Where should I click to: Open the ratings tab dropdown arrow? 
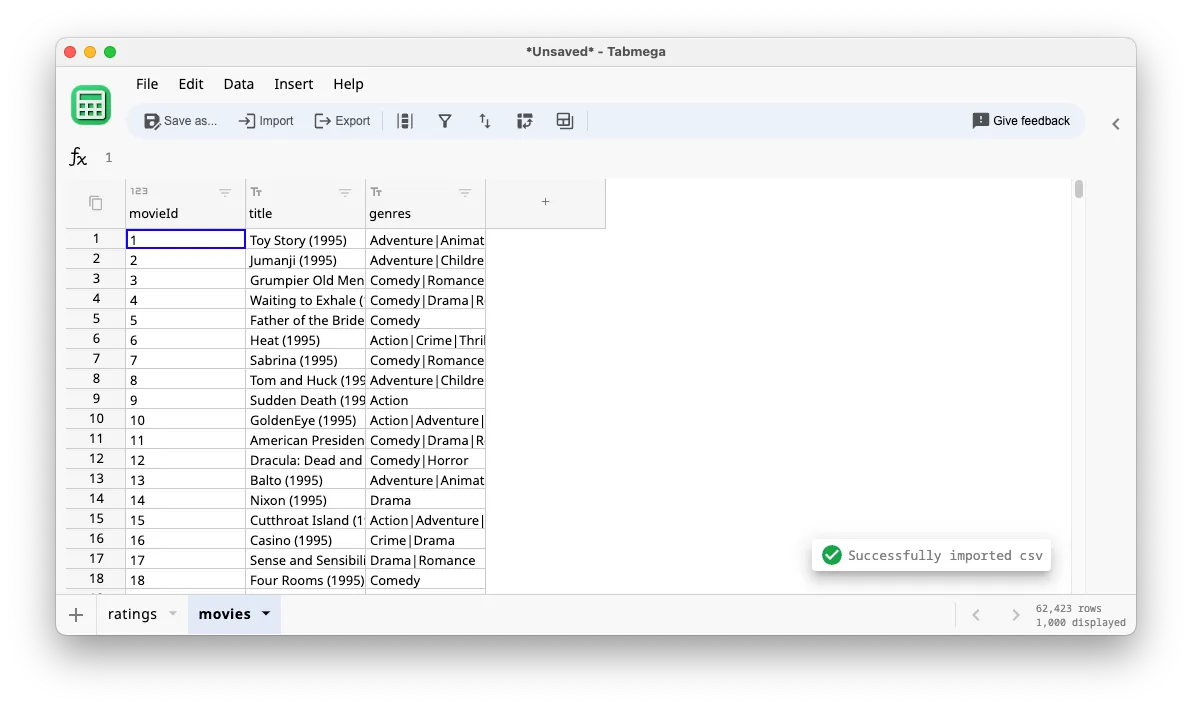(x=172, y=614)
